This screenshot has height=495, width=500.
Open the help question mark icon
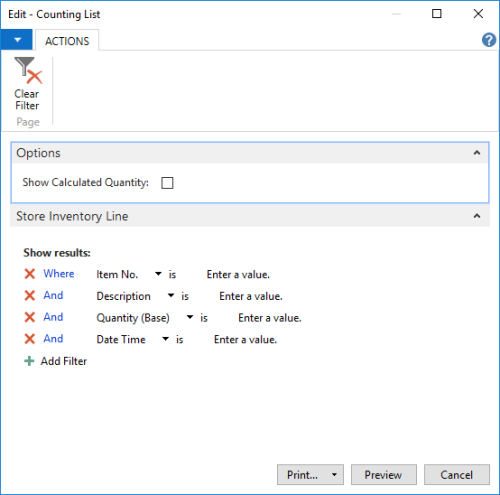(x=489, y=40)
